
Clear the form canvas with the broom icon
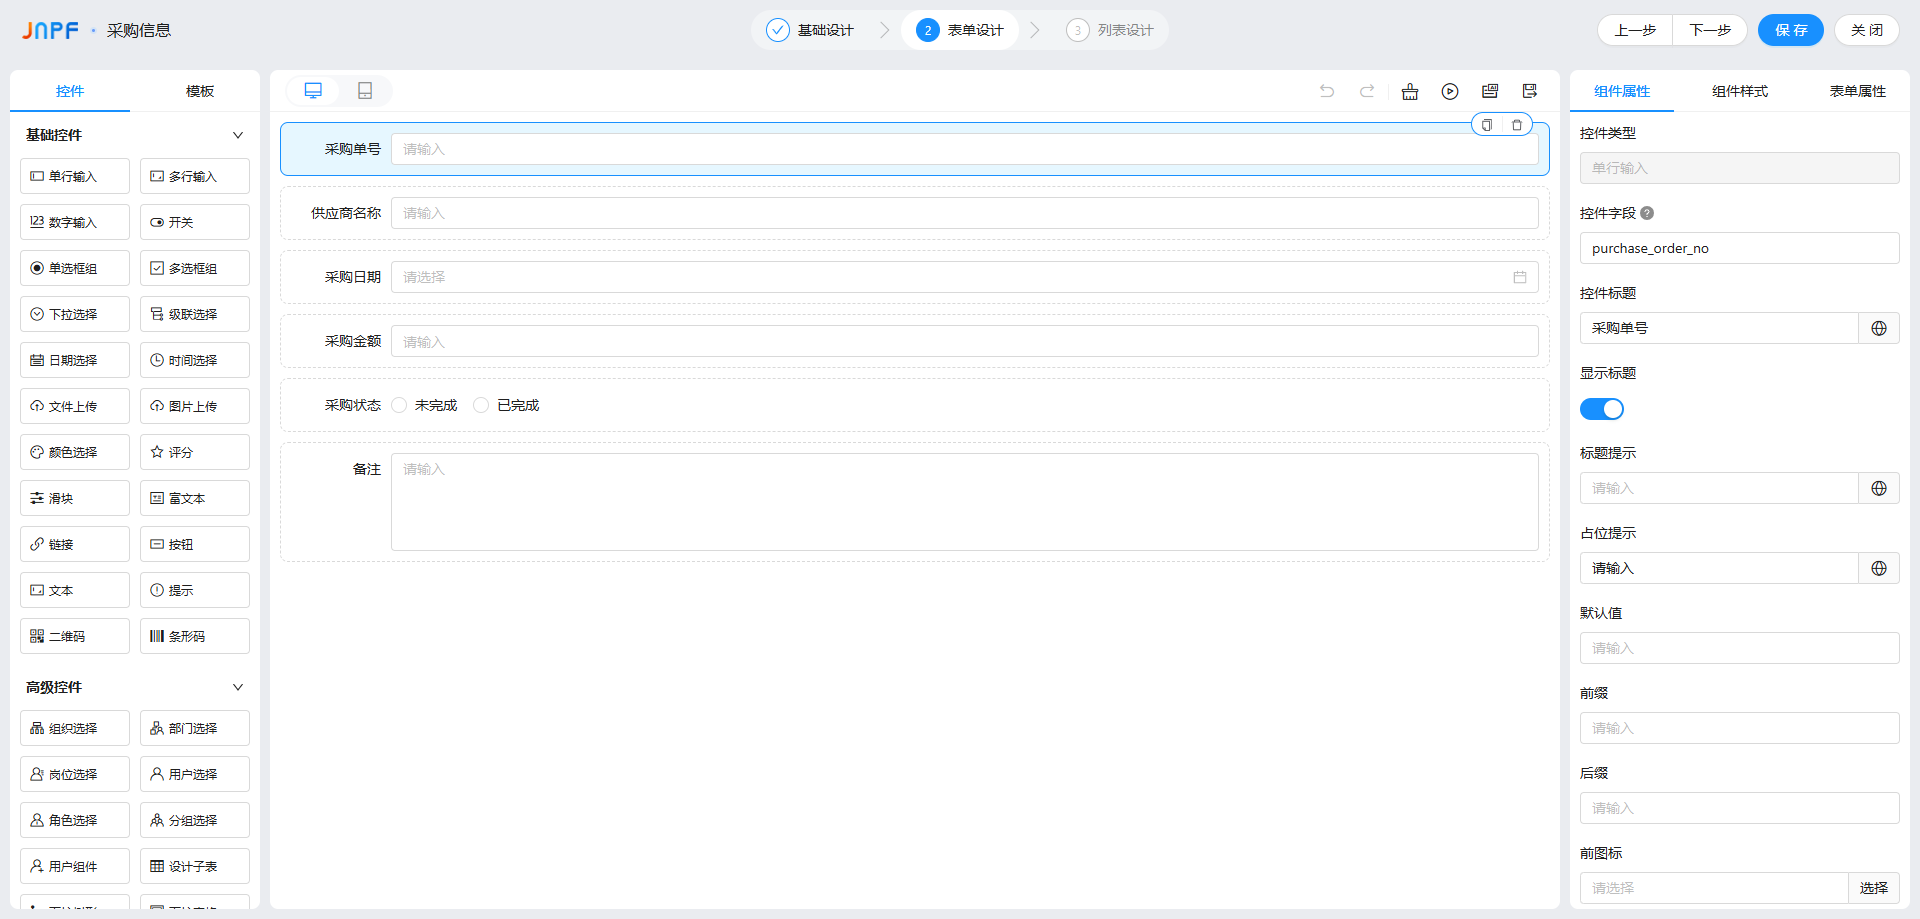click(x=1410, y=91)
